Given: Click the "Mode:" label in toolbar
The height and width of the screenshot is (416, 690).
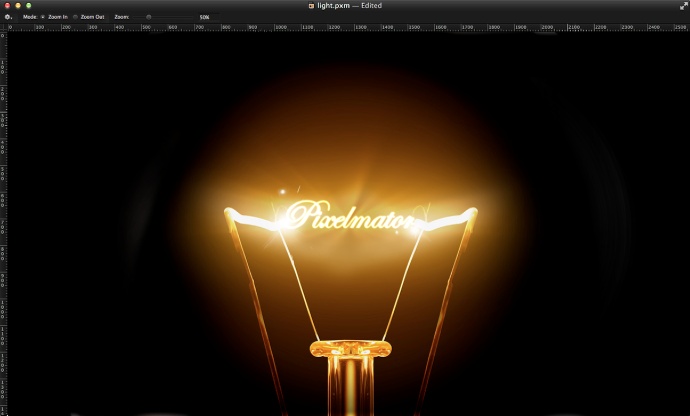Looking at the screenshot, I should point(30,17).
